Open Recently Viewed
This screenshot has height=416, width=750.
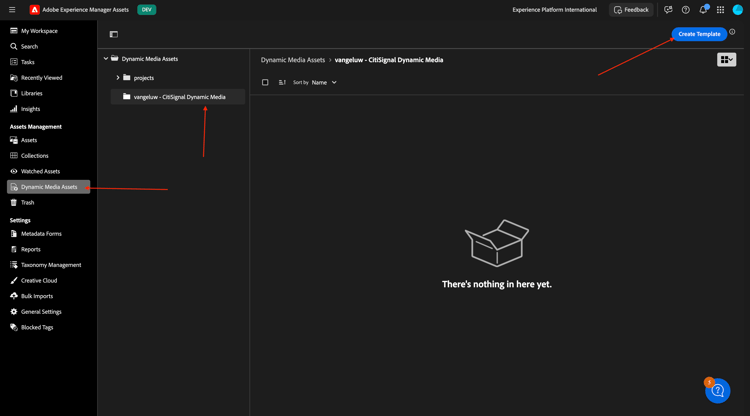pyautogui.click(x=41, y=77)
